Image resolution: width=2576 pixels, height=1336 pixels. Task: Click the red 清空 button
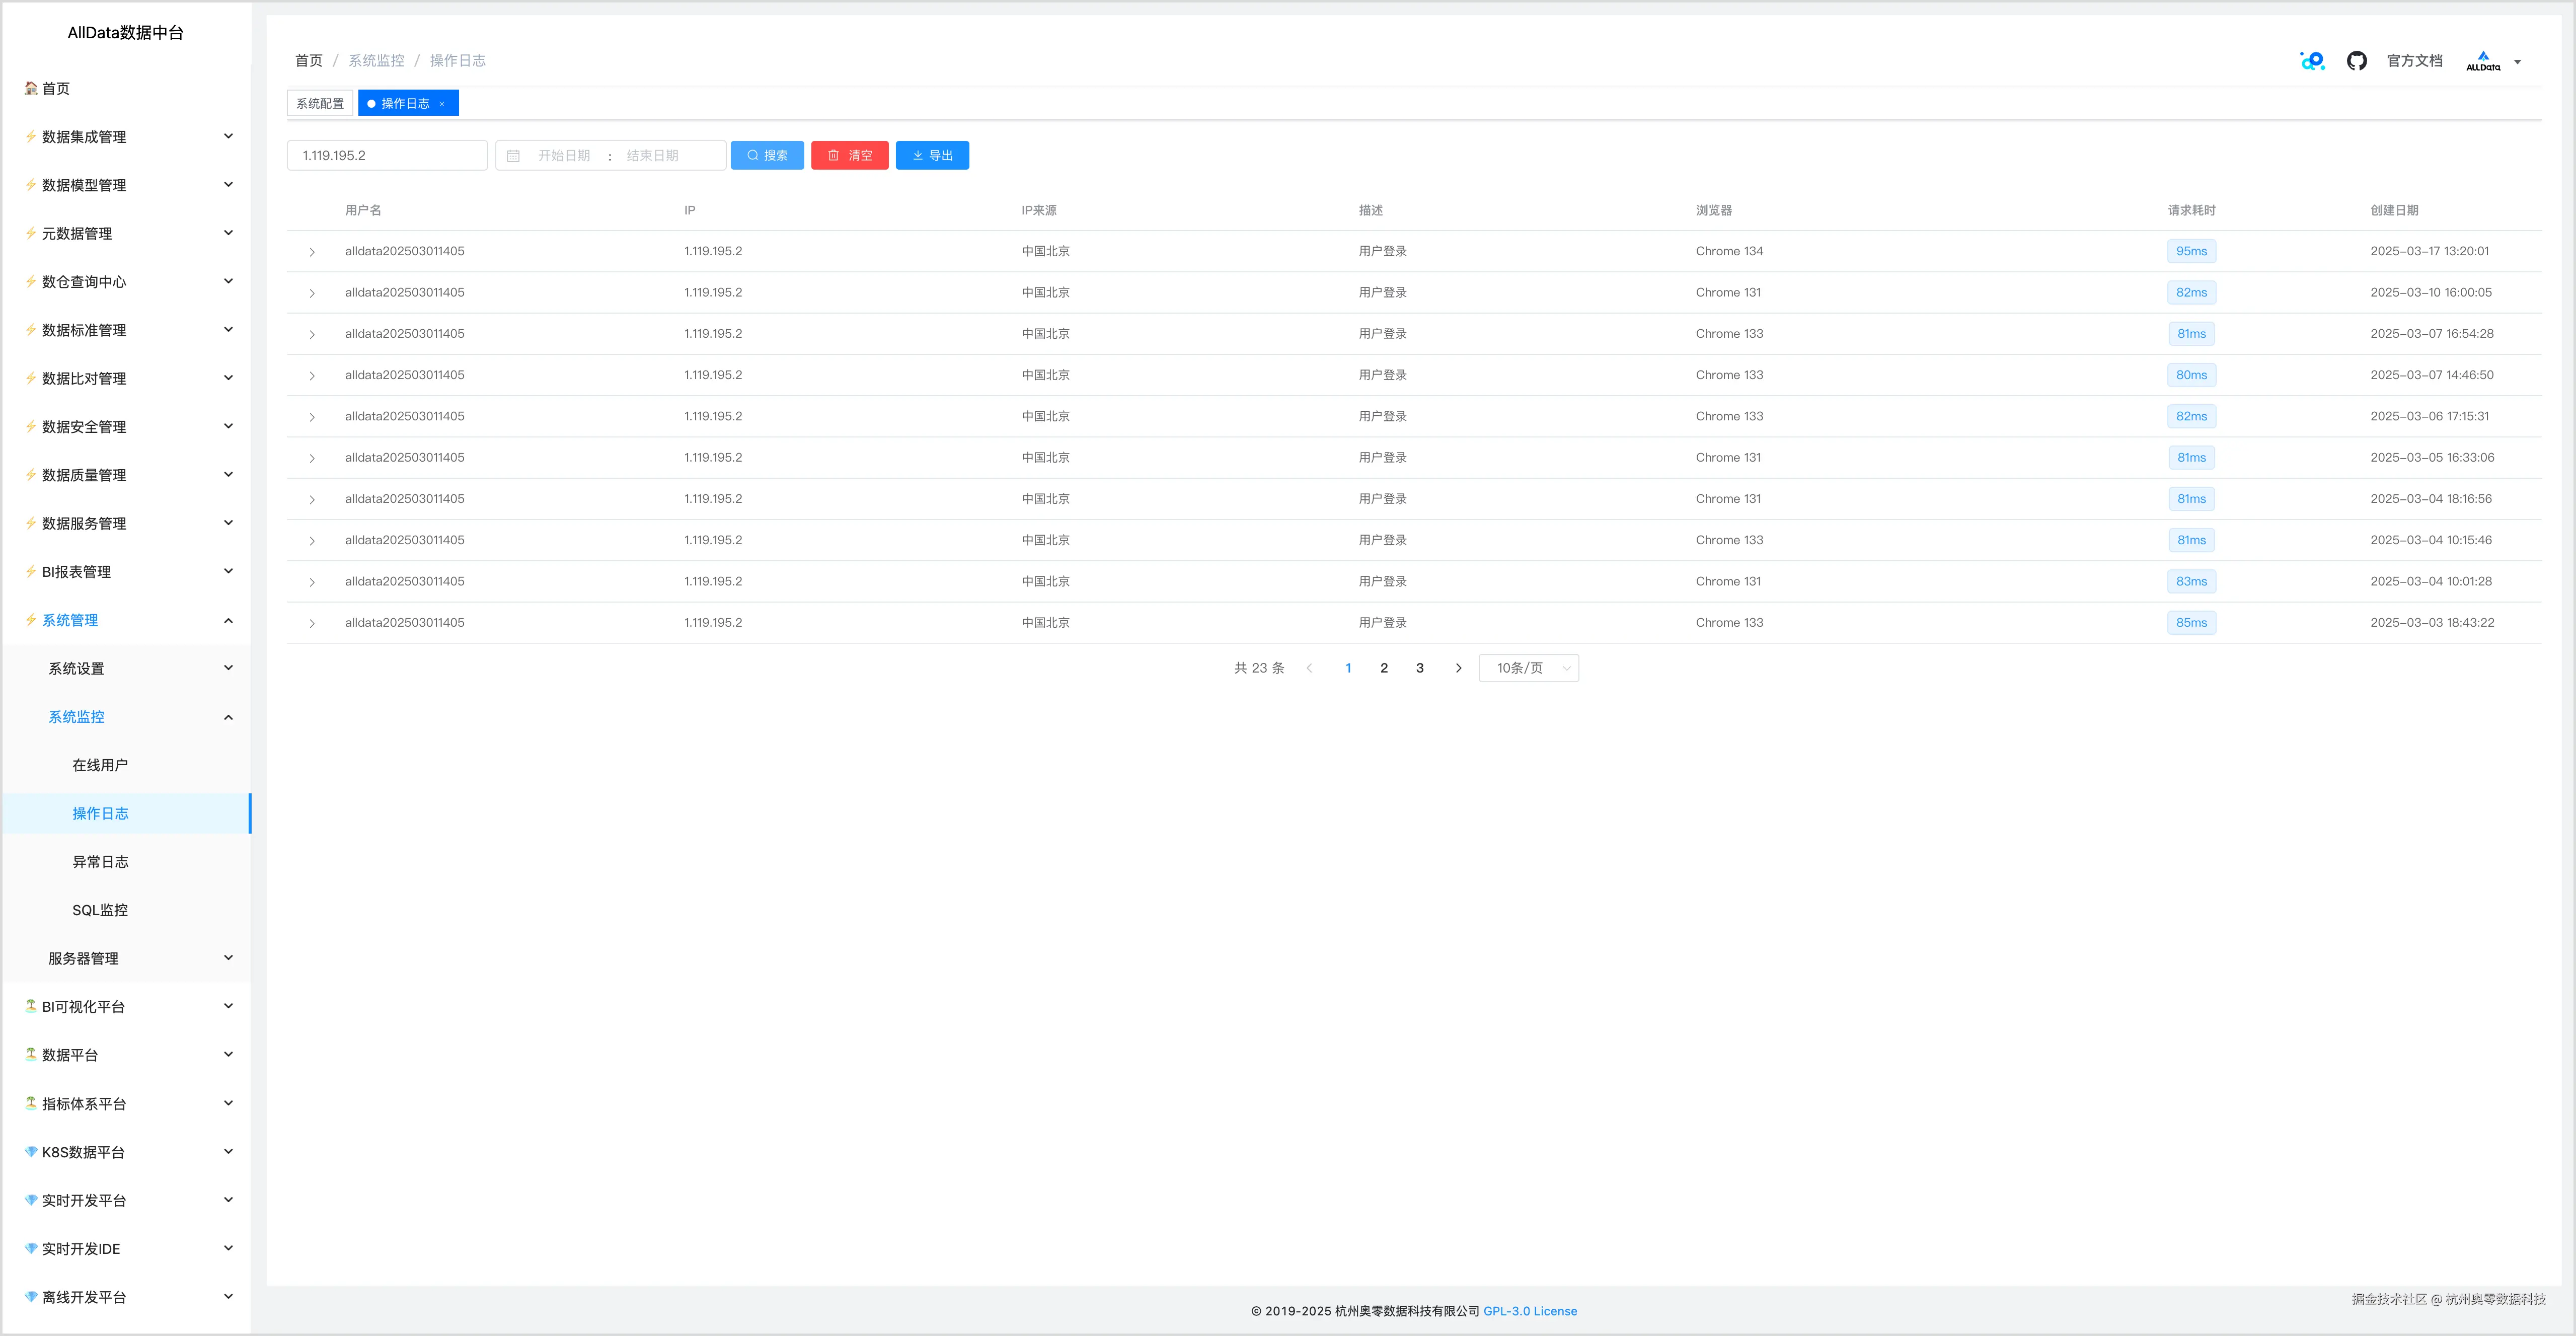click(849, 156)
